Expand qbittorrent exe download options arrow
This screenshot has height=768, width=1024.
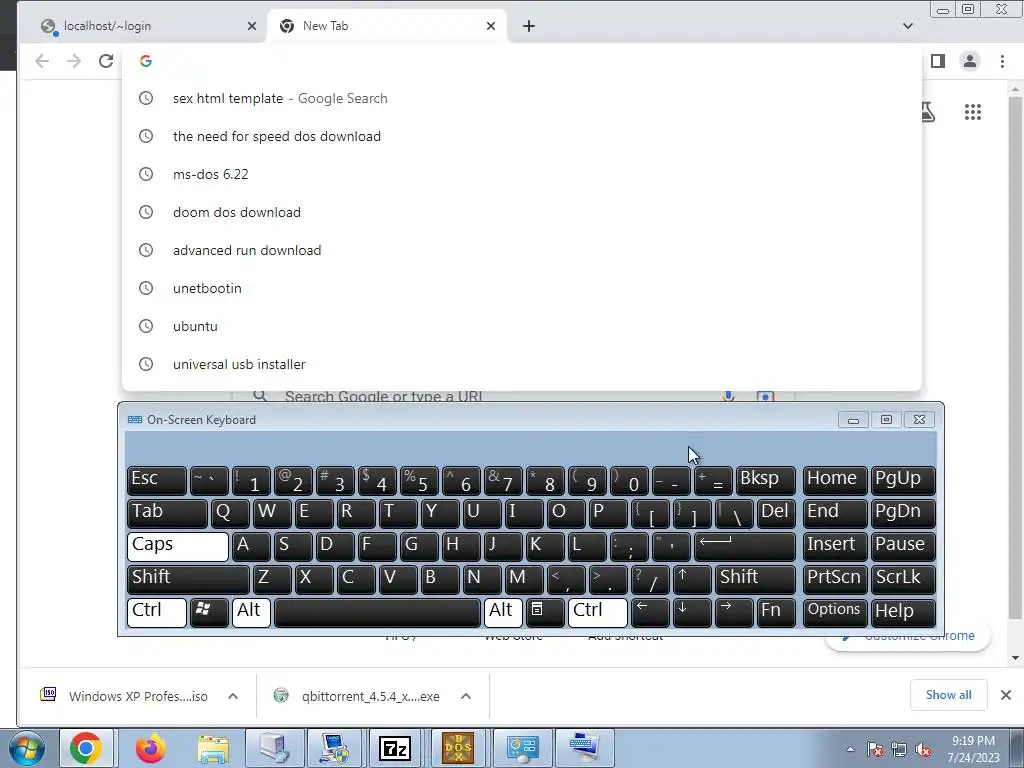[x=466, y=696]
